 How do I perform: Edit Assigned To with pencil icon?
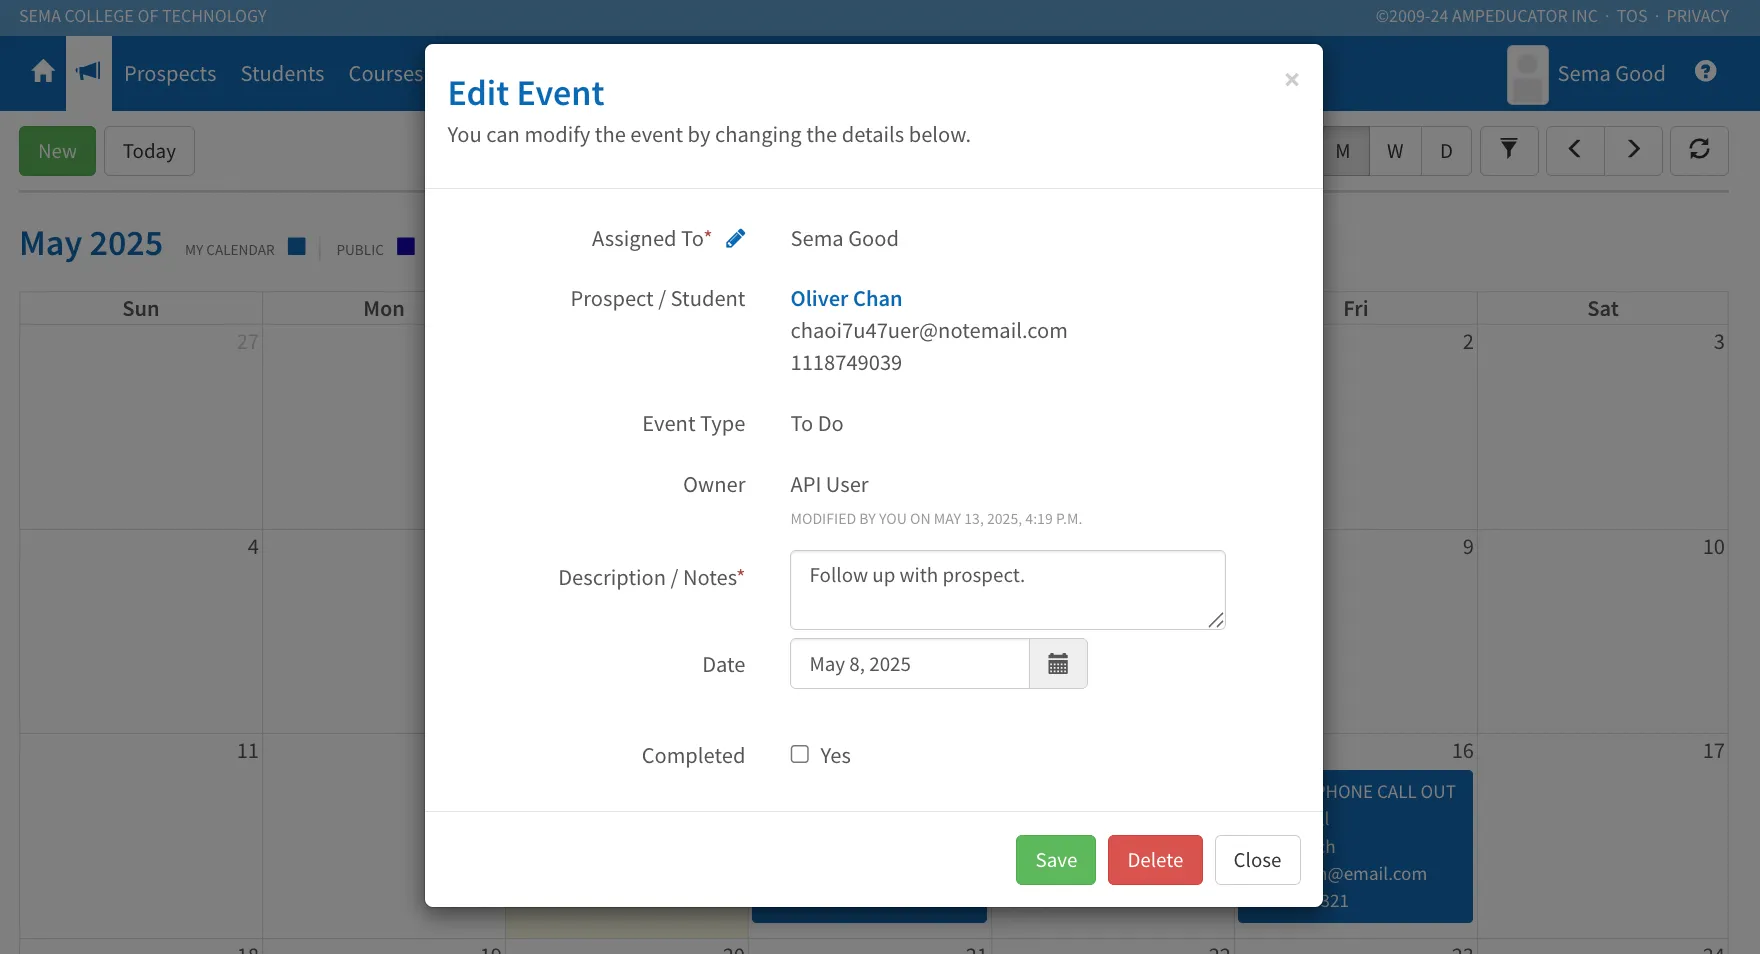coord(735,238)
